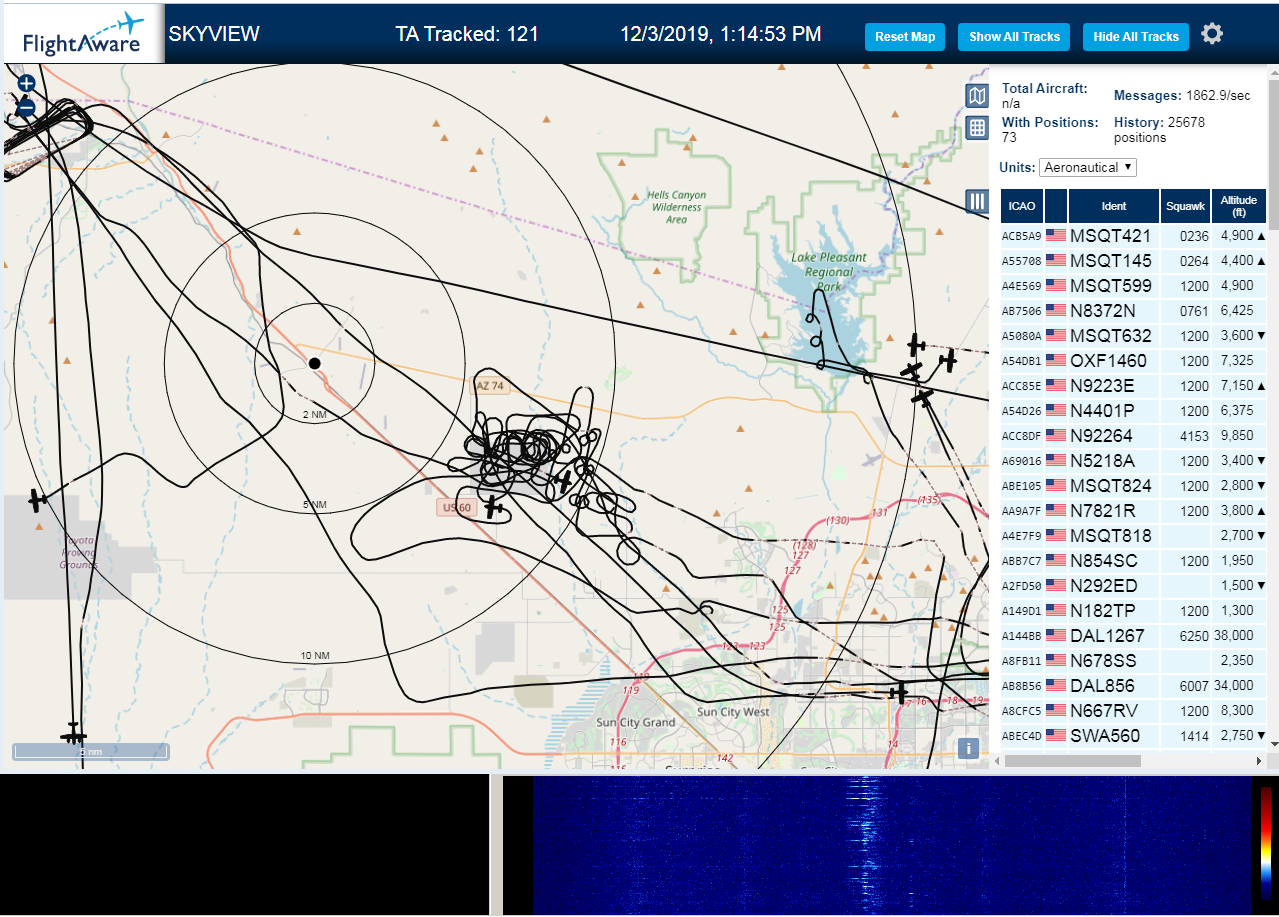Select aircraft MSQT824 row

(x=1133, y=486)
